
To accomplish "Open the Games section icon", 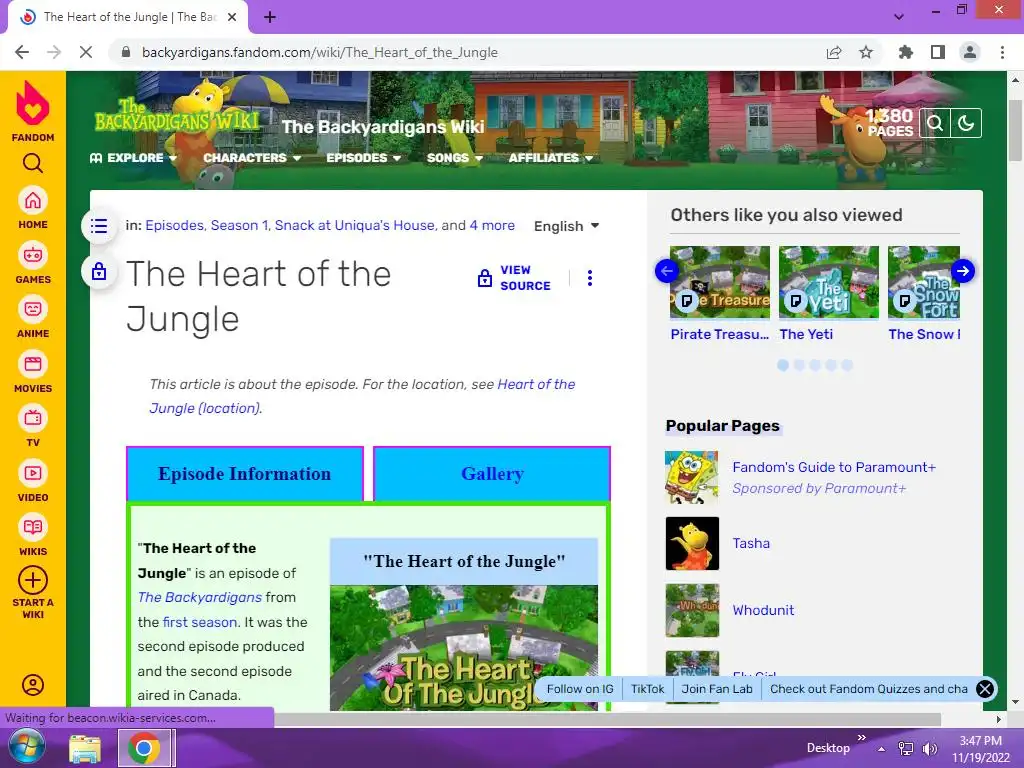I will [33, 255].
